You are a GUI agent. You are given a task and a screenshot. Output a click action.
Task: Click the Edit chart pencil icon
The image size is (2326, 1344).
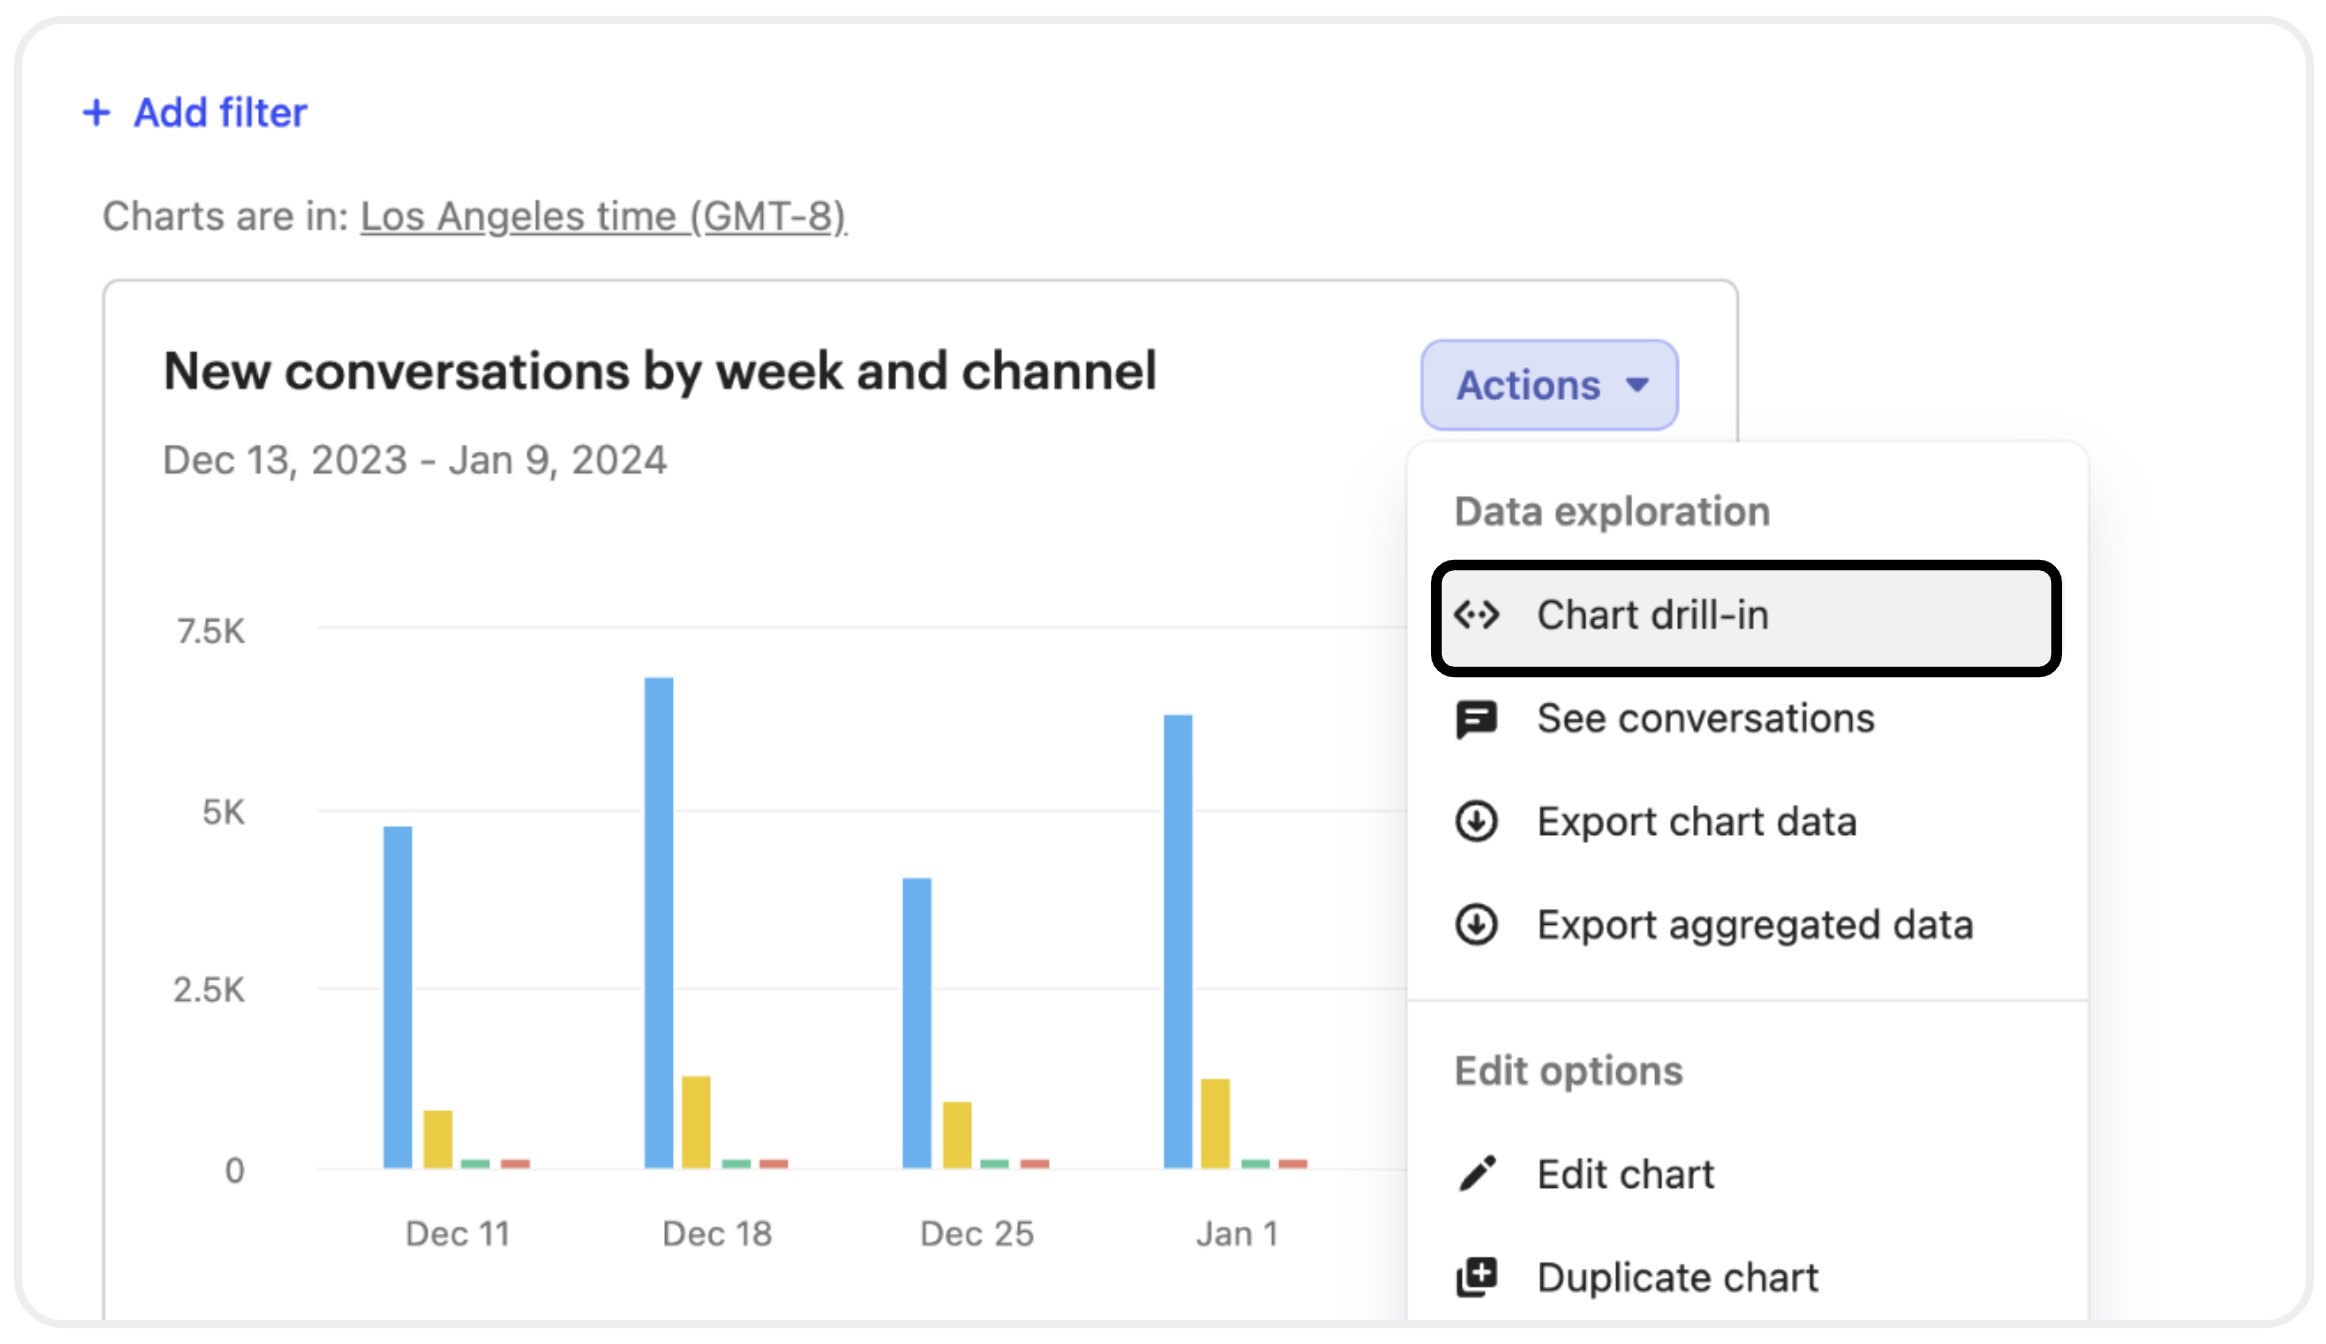click(x=1477, y=1174)
